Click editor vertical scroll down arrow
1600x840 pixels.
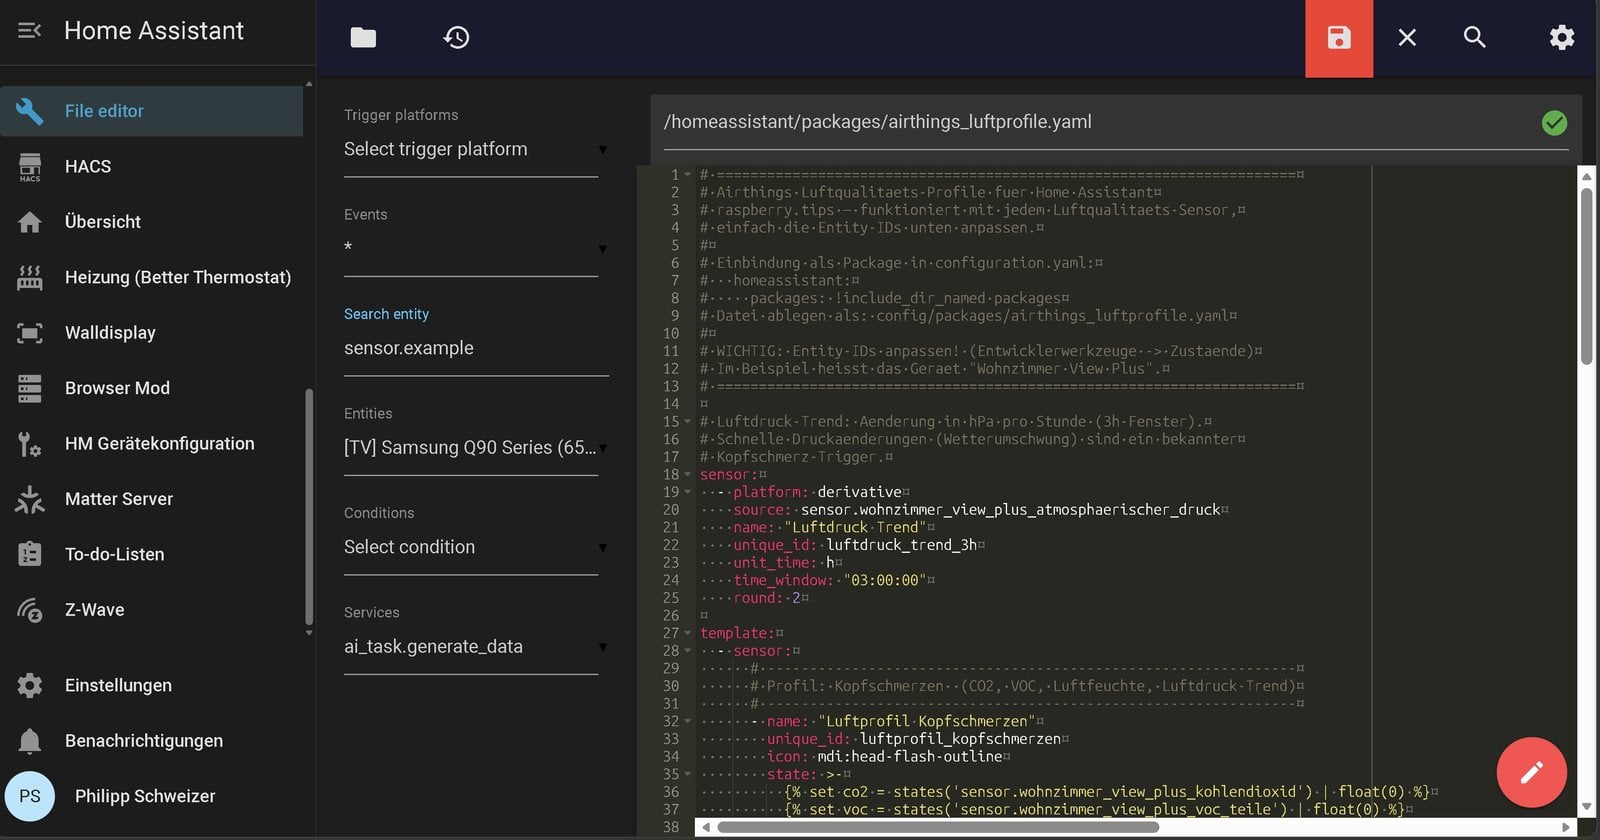pyautogui.click(x=1586, y=807)
